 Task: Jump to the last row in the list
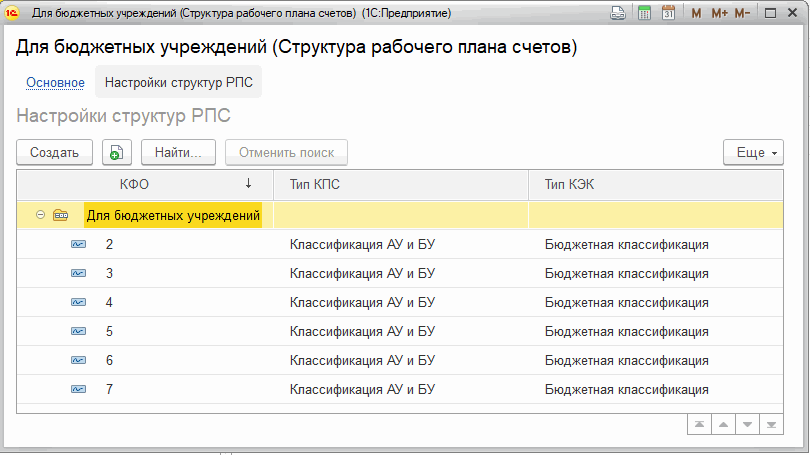(x=772, y=425)
